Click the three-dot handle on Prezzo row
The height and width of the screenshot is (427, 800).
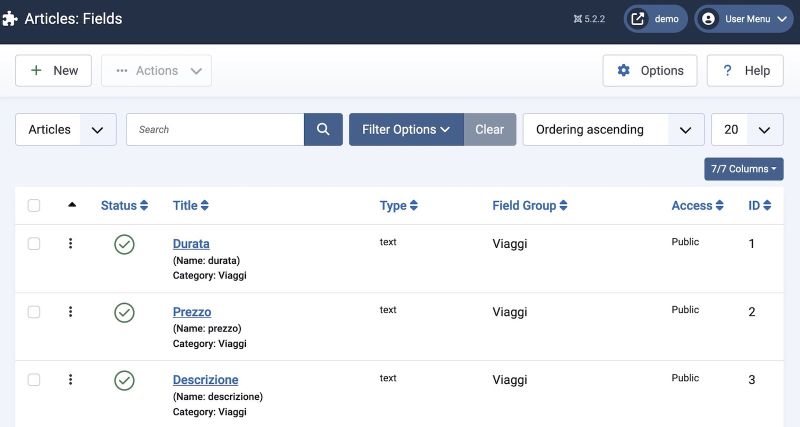(x=70, y=312)
